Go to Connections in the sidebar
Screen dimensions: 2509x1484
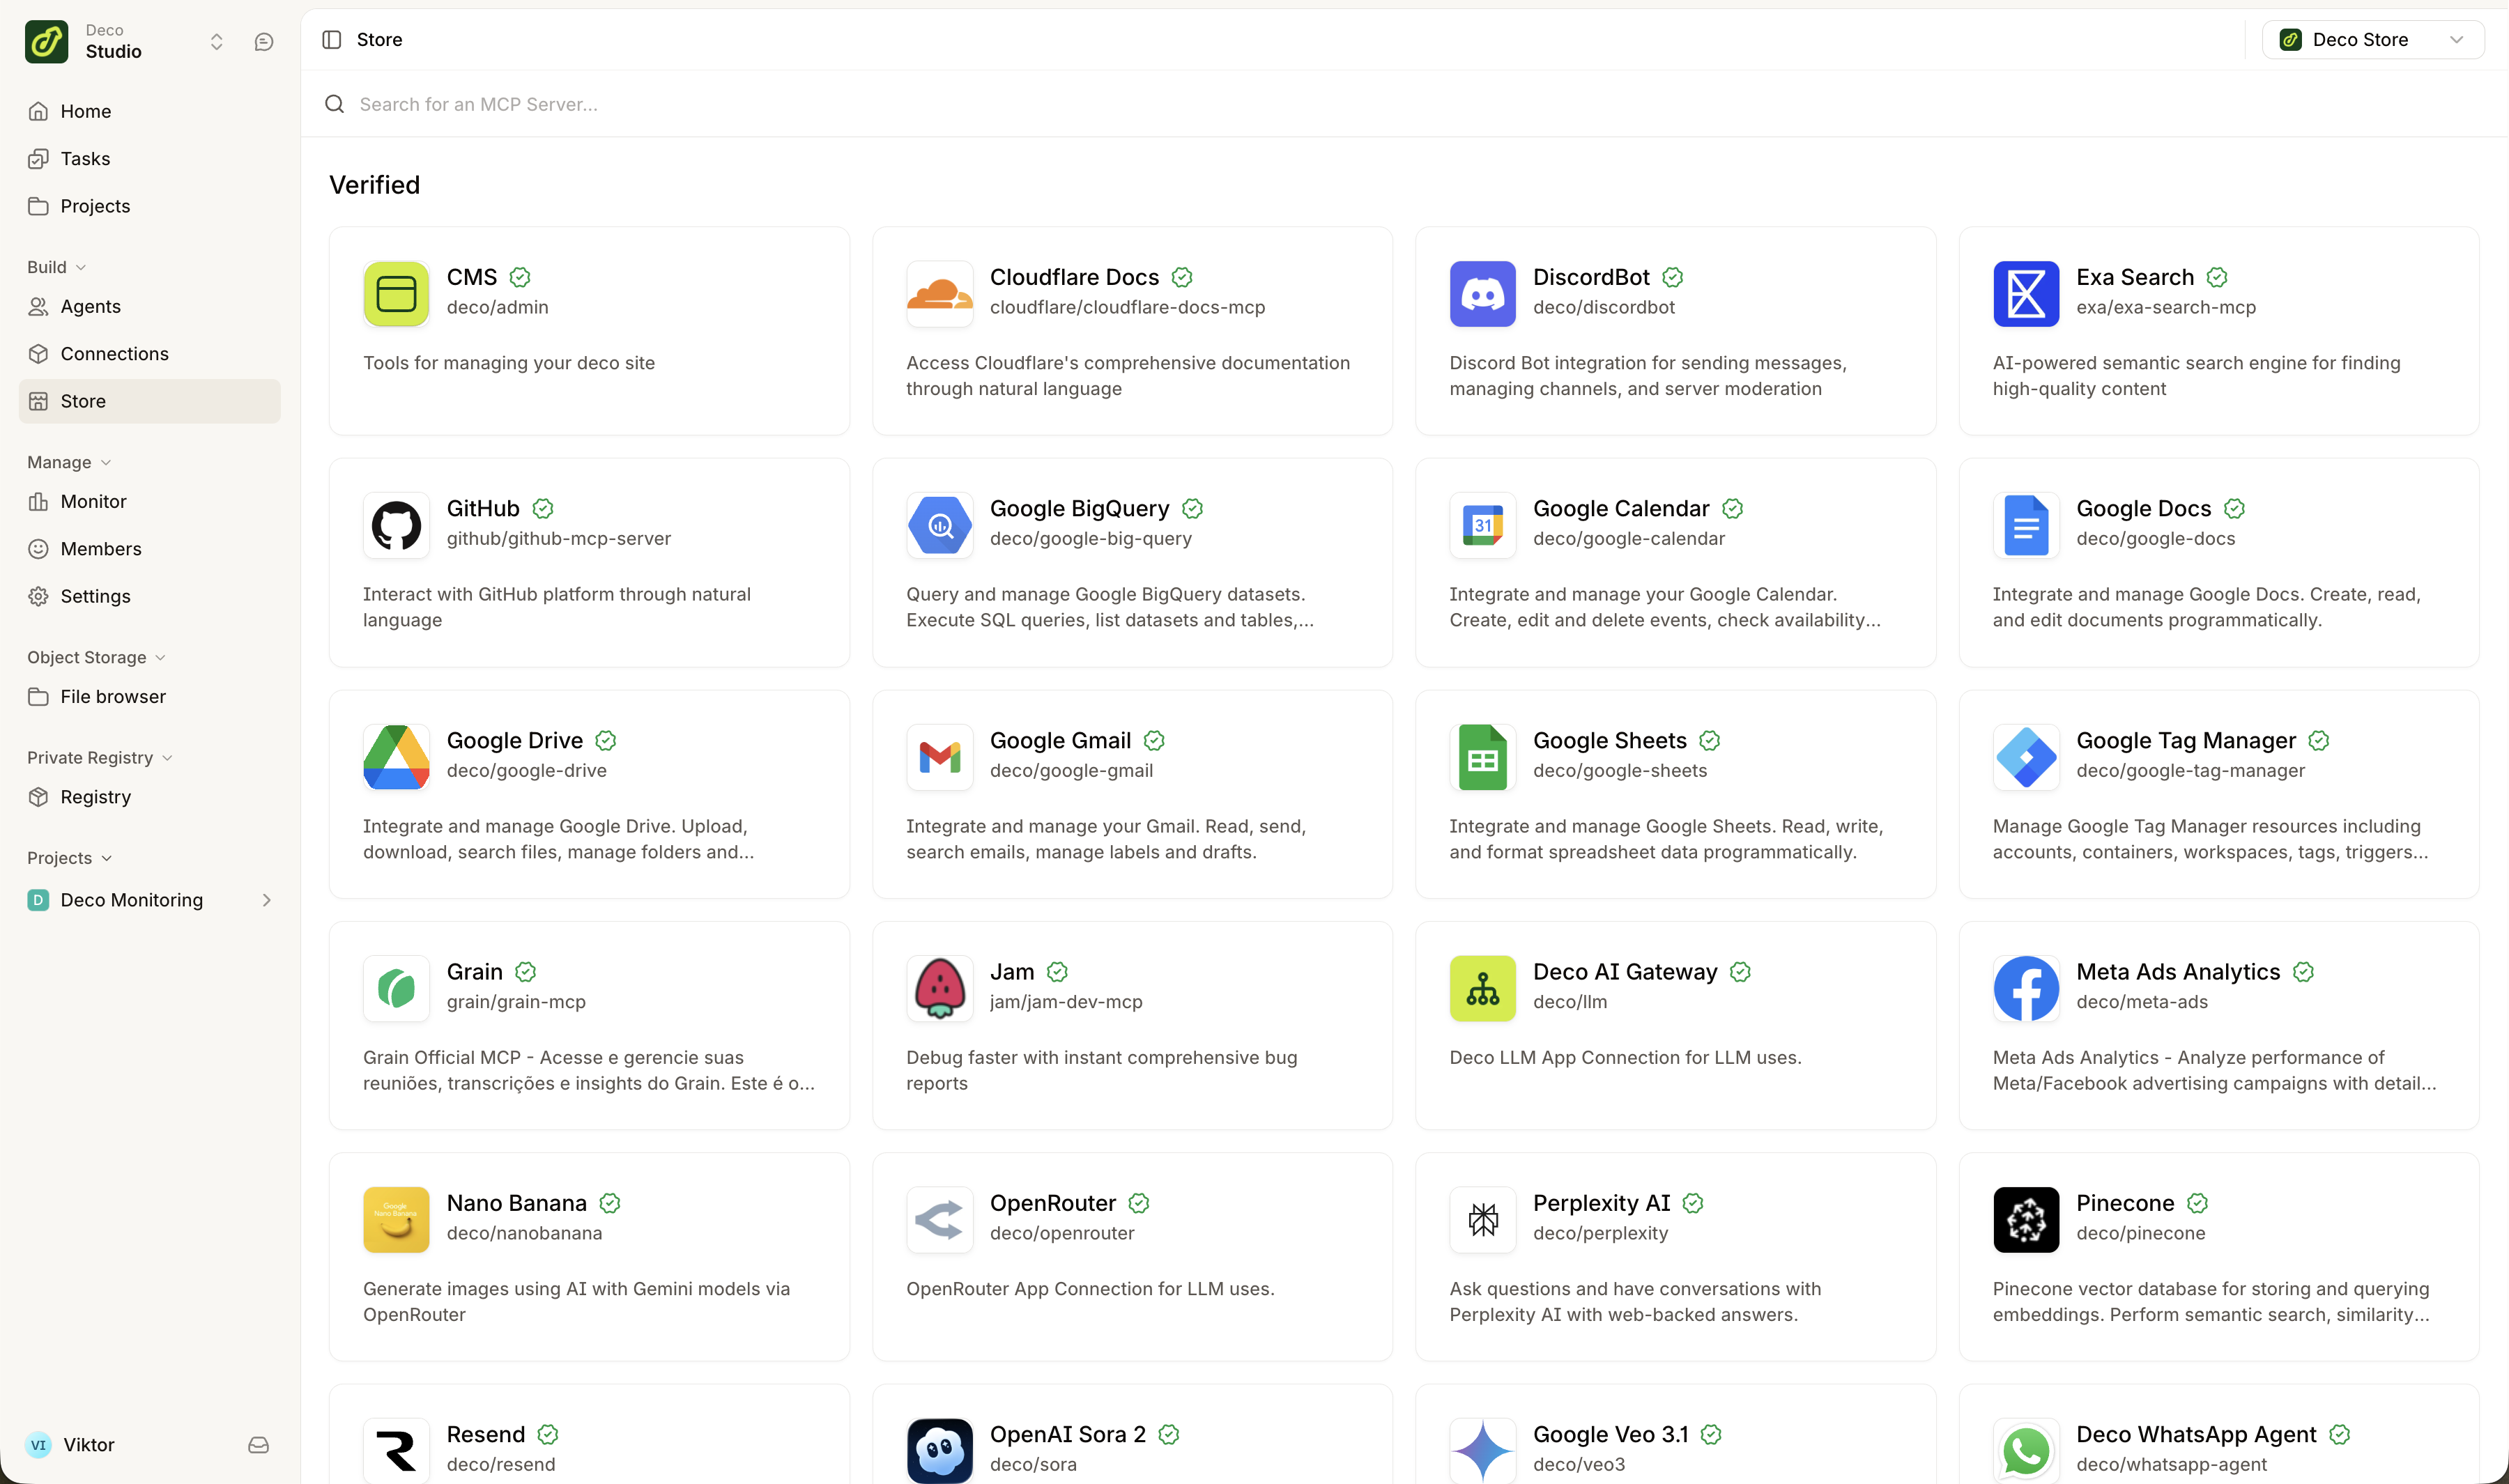pyautogui.click(x=114, y=354)
